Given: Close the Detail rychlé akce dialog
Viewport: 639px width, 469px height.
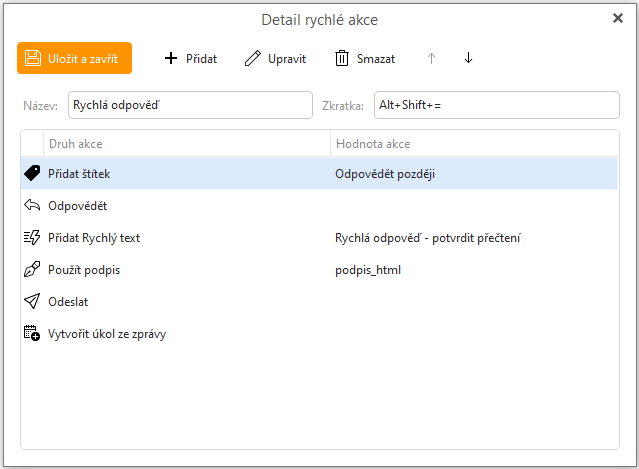Looking at the screenshot, I should click(618, 18).
